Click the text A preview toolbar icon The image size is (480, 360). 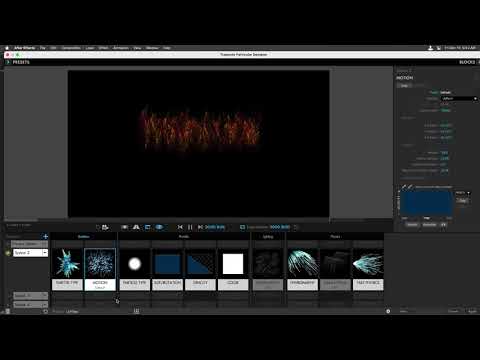136,227
